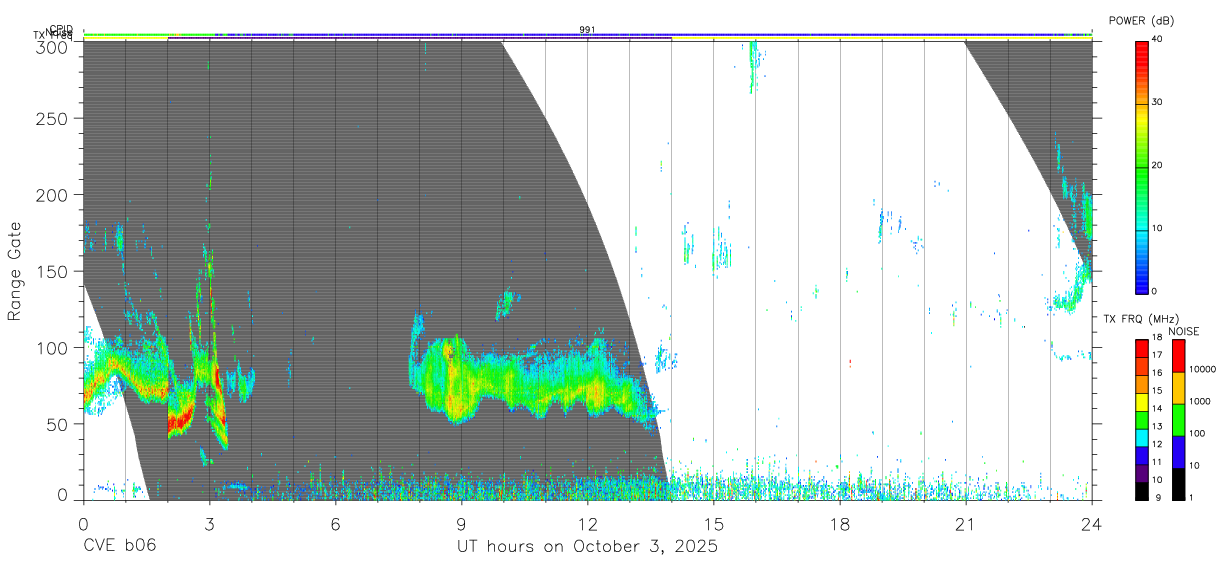The height and width of the screenshot is (567, 1228).
Task: Click the 20 dB tick on power colorbar
Action: [x=1156, y=165]
